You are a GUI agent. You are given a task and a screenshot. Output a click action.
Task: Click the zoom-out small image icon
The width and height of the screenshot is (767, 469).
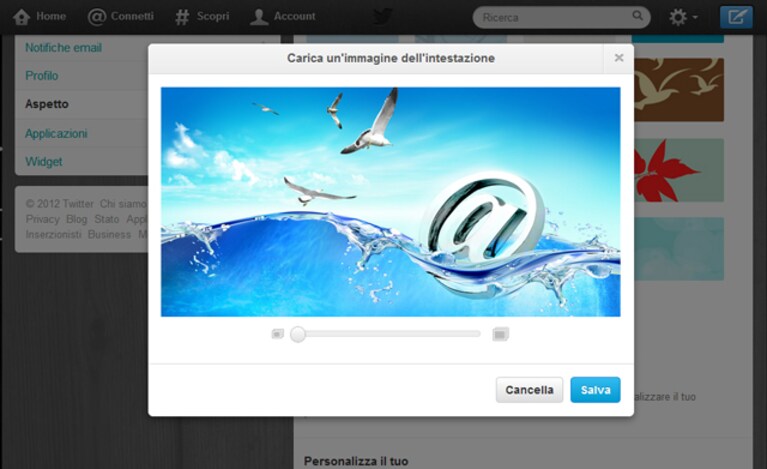click(277, 334)
